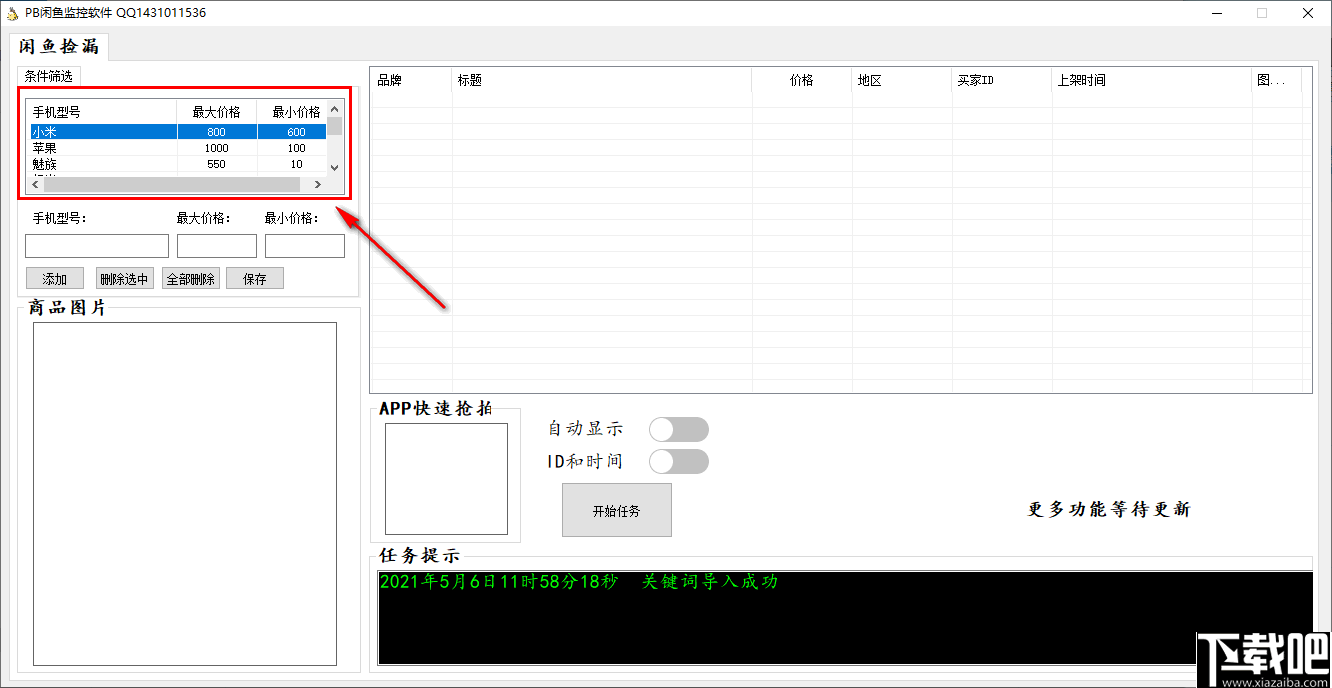The width and height of the screenshot is (1332, 688).
Task: Click the filter list horizontal scrollbar thumb
Action: [172, 185]
